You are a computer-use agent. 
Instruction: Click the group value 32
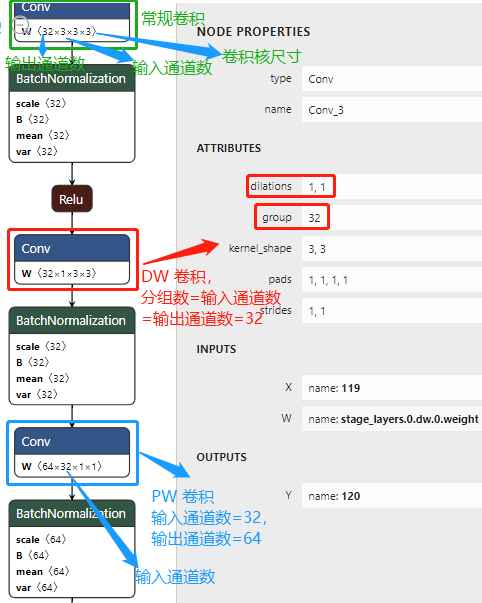(392, 218)
